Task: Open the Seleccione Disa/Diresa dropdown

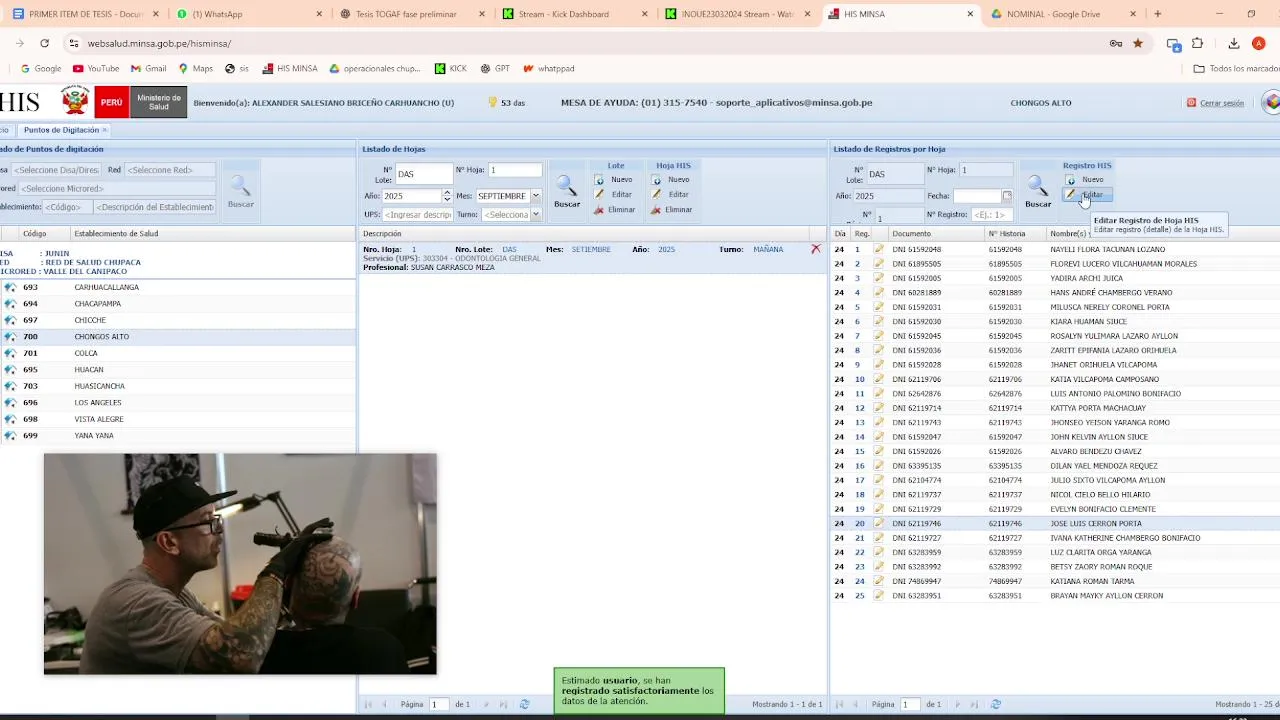Action: point(55,170)
